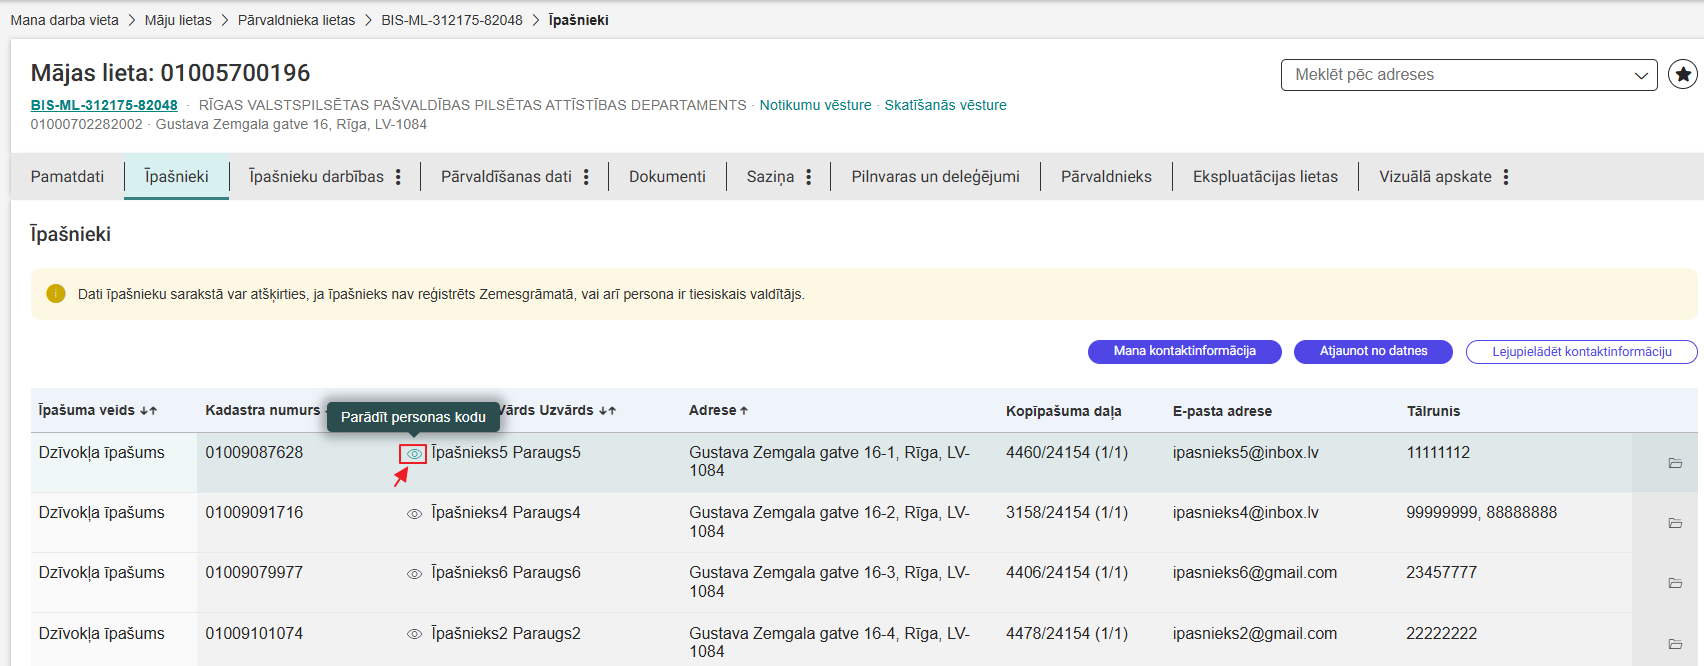Go to Māju lietas breadcrumb
Screen dimensions: 1704x666
coord(178,20)
